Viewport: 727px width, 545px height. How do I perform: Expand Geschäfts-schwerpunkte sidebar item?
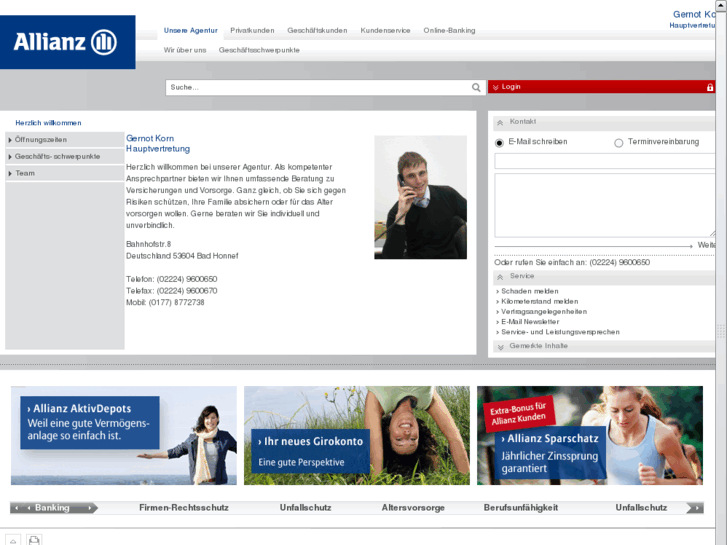click(x=64, y=156)
